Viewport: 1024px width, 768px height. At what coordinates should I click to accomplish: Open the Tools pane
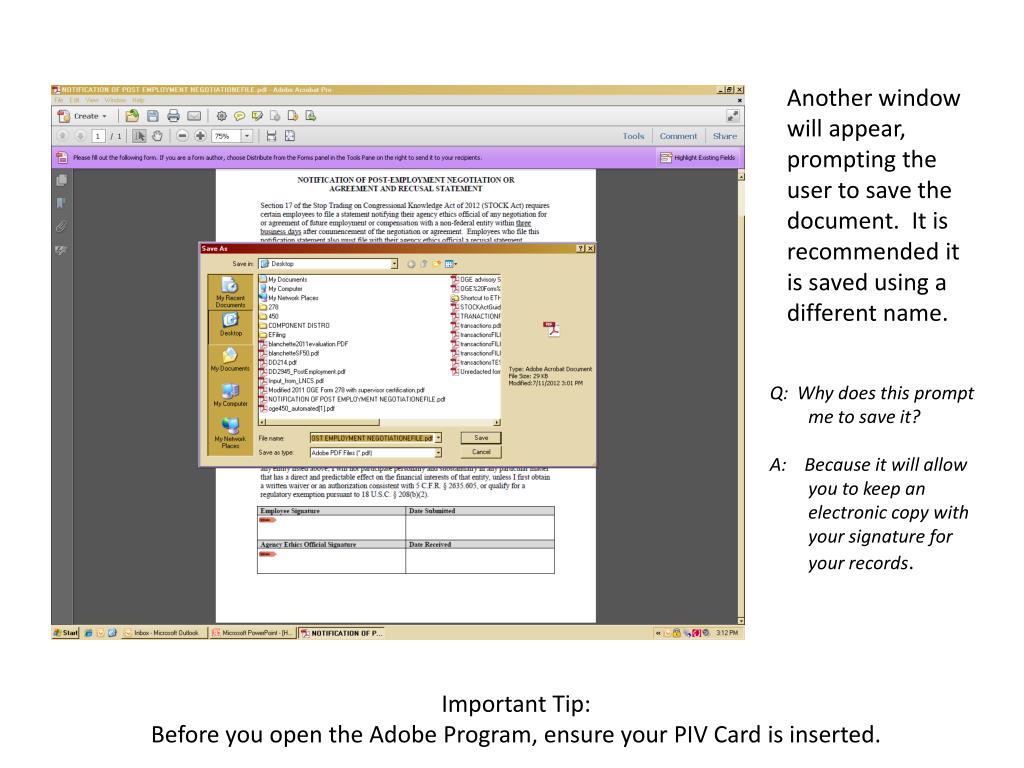tap(633, 136)
